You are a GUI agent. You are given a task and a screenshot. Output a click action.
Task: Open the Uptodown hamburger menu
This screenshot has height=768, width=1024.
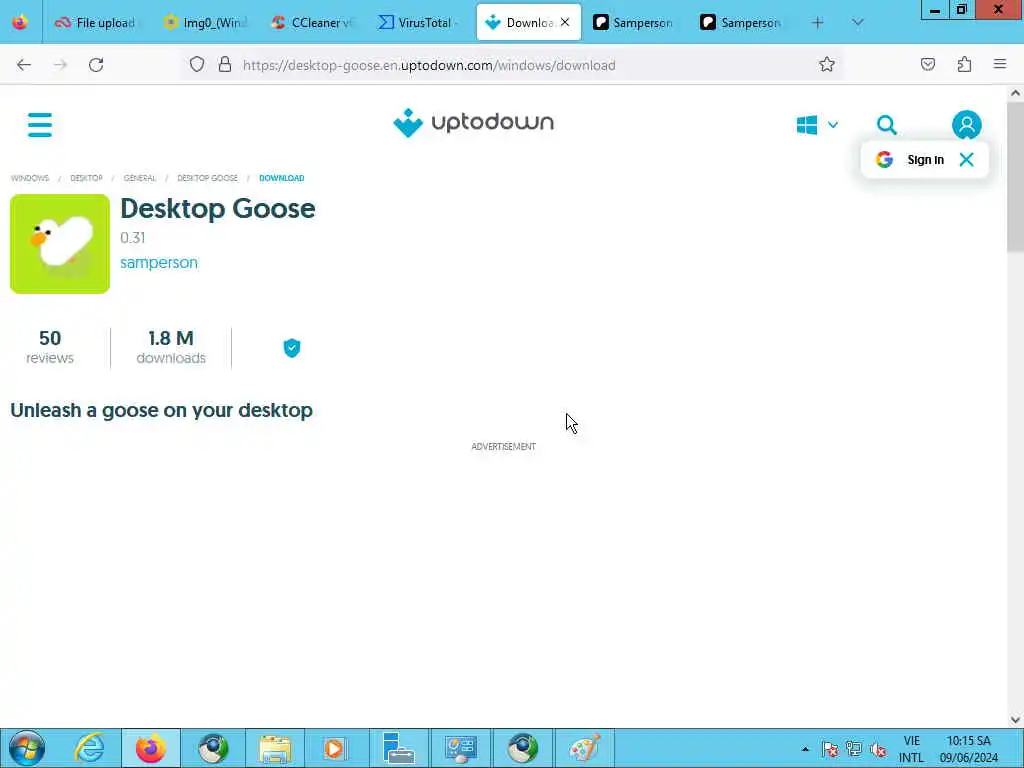[x=40, y=125]
